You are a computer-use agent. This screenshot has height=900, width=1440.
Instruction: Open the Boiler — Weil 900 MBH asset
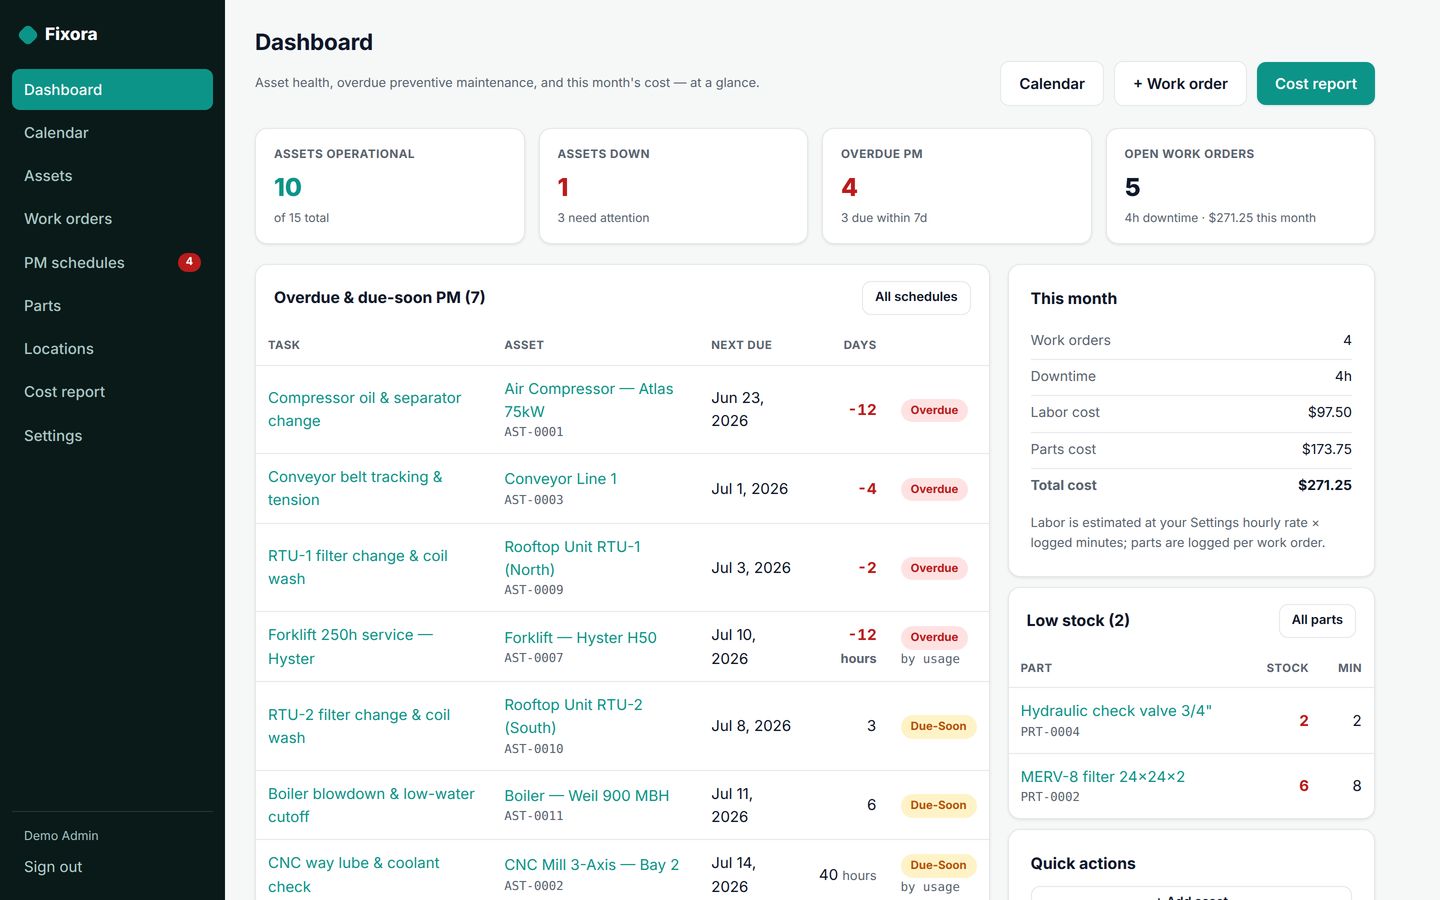tap(587, 796)
